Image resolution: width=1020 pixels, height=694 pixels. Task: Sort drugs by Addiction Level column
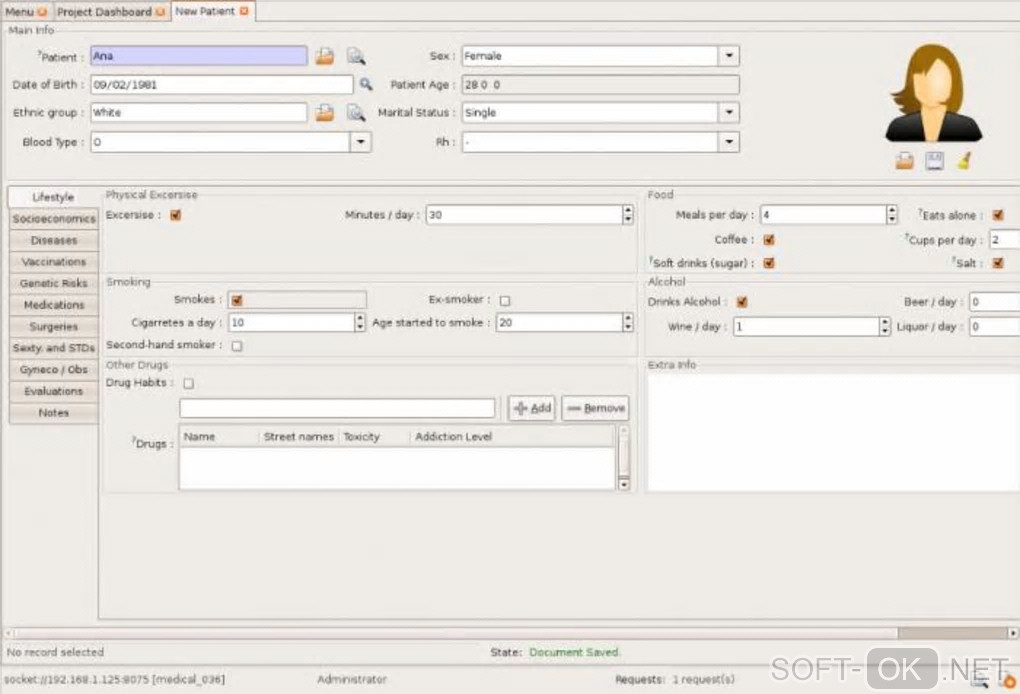tap(512, 436)
